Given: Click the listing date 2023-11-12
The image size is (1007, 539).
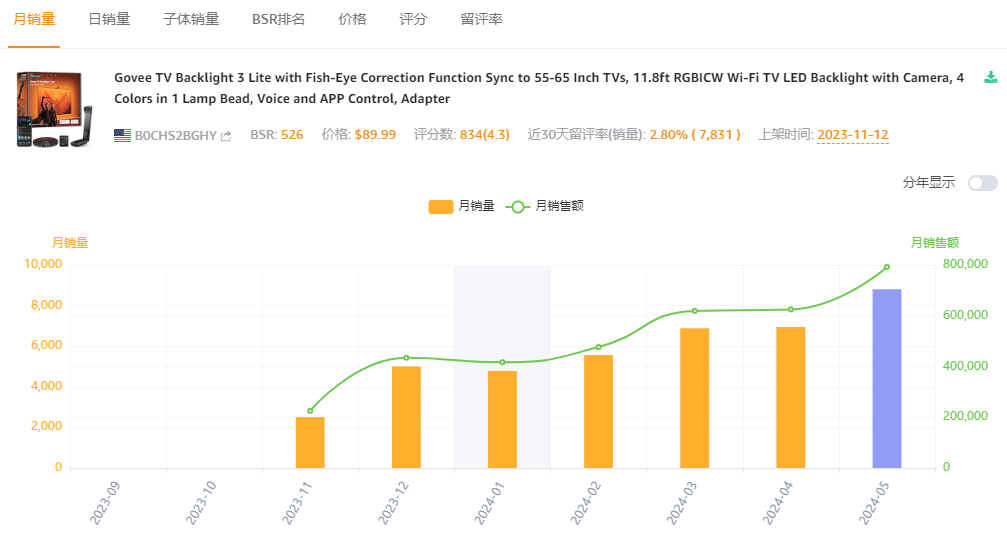Looking at the screenshot, I should click(853, 135).
